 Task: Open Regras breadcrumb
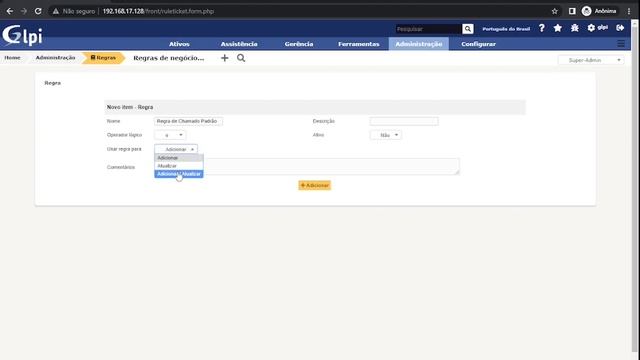point(103,58)
